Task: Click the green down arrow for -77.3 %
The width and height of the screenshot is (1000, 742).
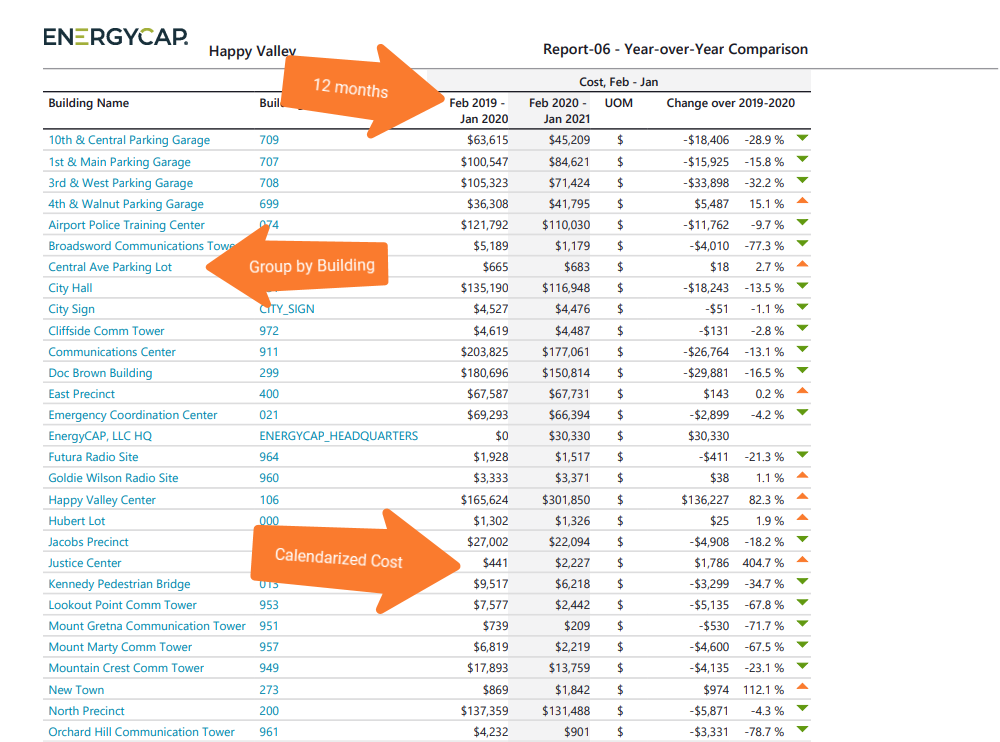Action: (x=803, y=244)
